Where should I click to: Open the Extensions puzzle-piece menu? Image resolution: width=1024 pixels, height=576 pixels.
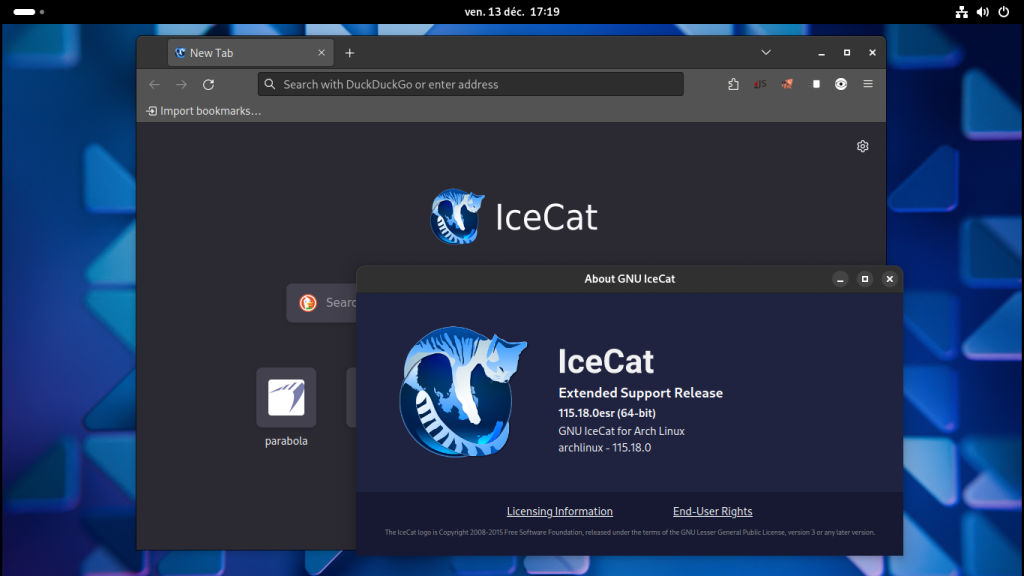tap(733, 84)
